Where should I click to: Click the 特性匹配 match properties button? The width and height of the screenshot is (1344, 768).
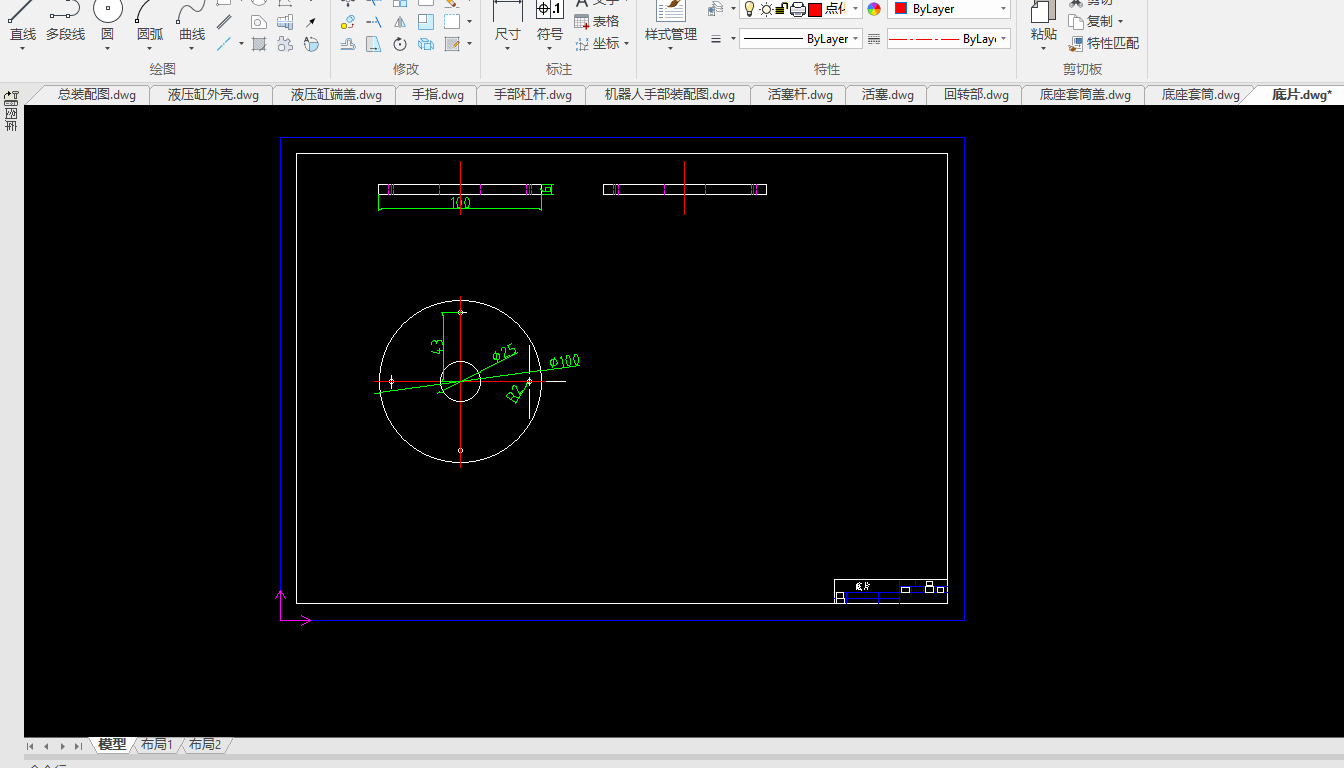coord(1104,43)
